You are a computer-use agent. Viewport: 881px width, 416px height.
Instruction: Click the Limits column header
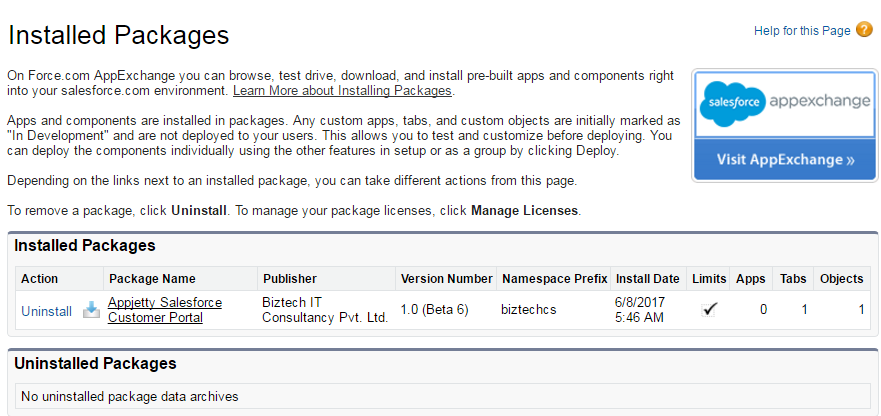(709, 279)
